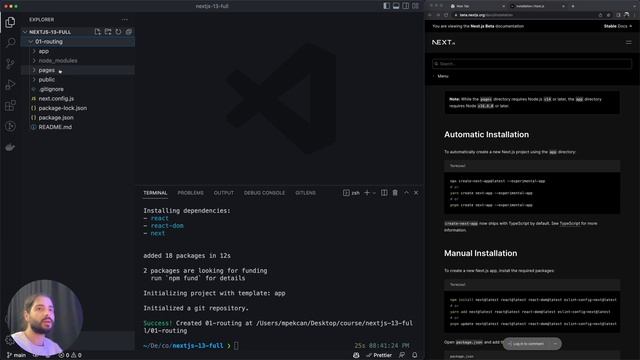Click the Next.js logo in browser

pos(443,42)
